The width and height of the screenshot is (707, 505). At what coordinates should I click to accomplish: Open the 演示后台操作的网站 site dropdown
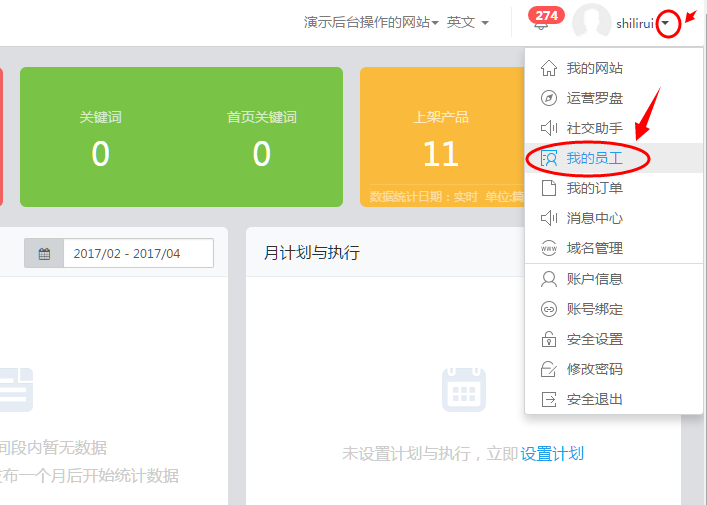tap(371, 22)
